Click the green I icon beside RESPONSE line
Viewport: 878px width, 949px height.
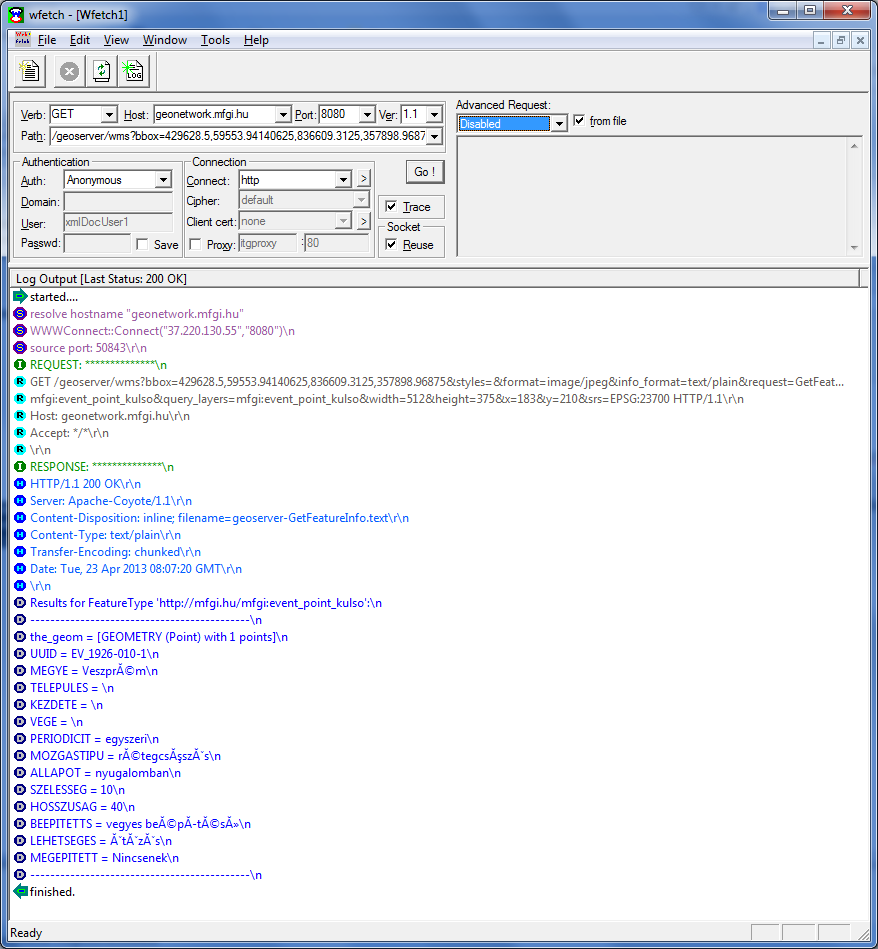(20, 467)
